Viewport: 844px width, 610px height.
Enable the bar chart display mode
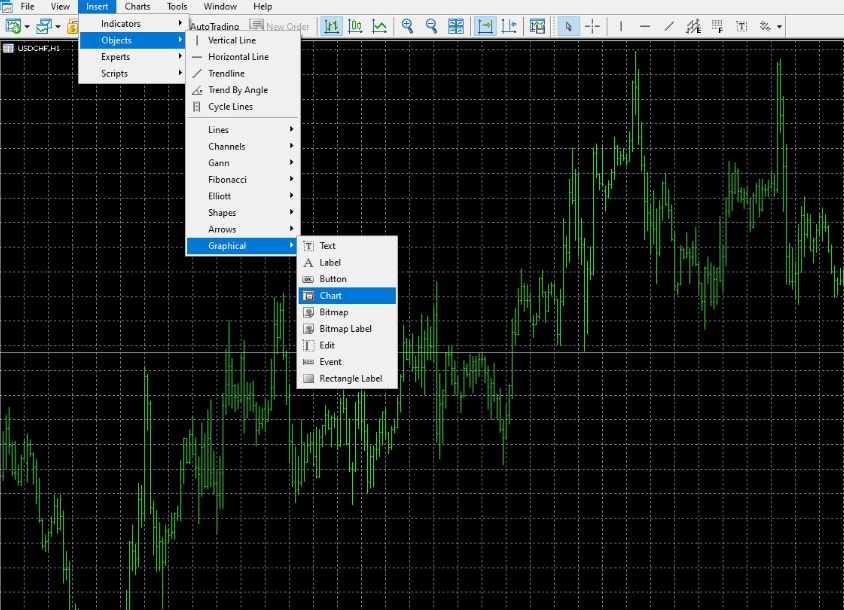(x=331, y=26)
